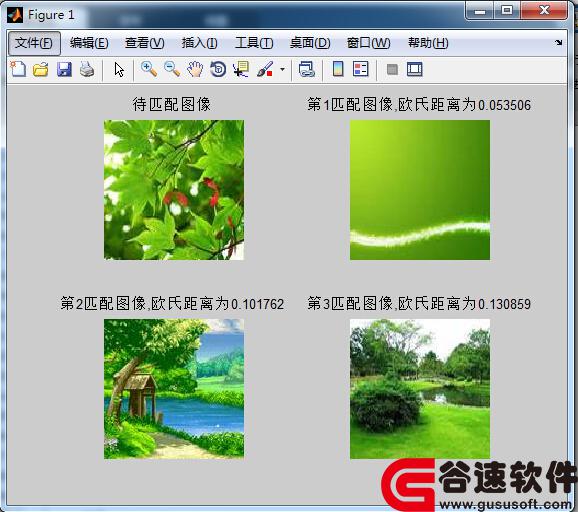Insert a Colorbar from the toolbar
This screenshot has width=578, height=512.
tap(338, 69)
